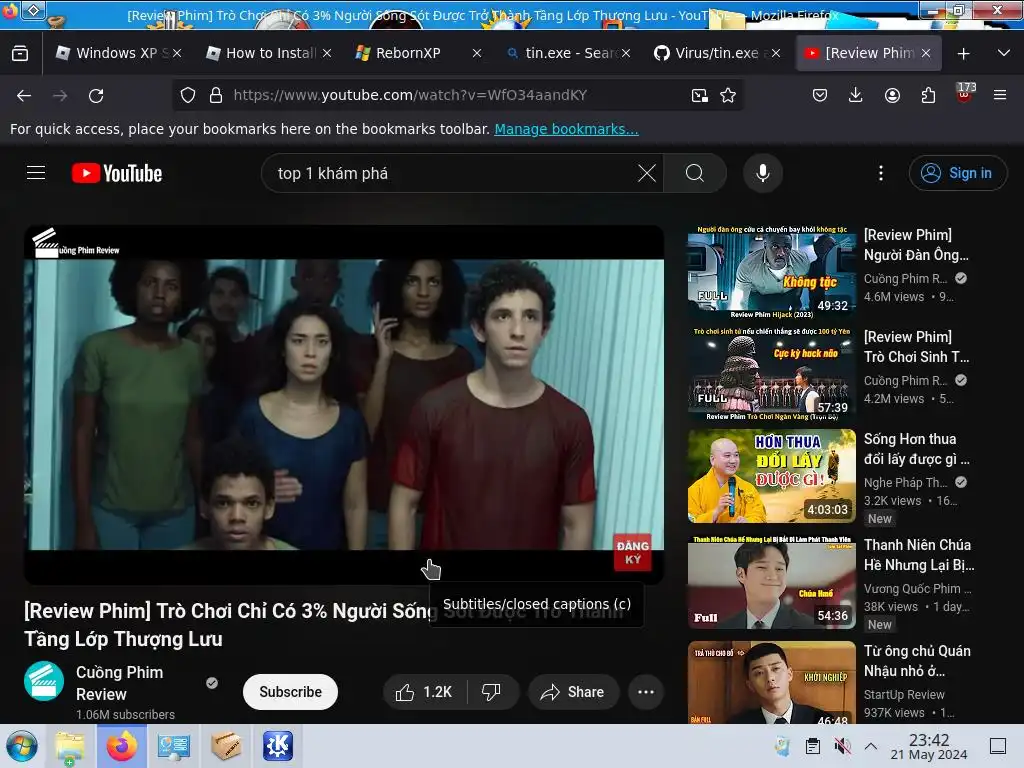The height and width of the screenshot is (768, 1024).
Task: Open a new tab with plus button
Action: coord(963,54)
